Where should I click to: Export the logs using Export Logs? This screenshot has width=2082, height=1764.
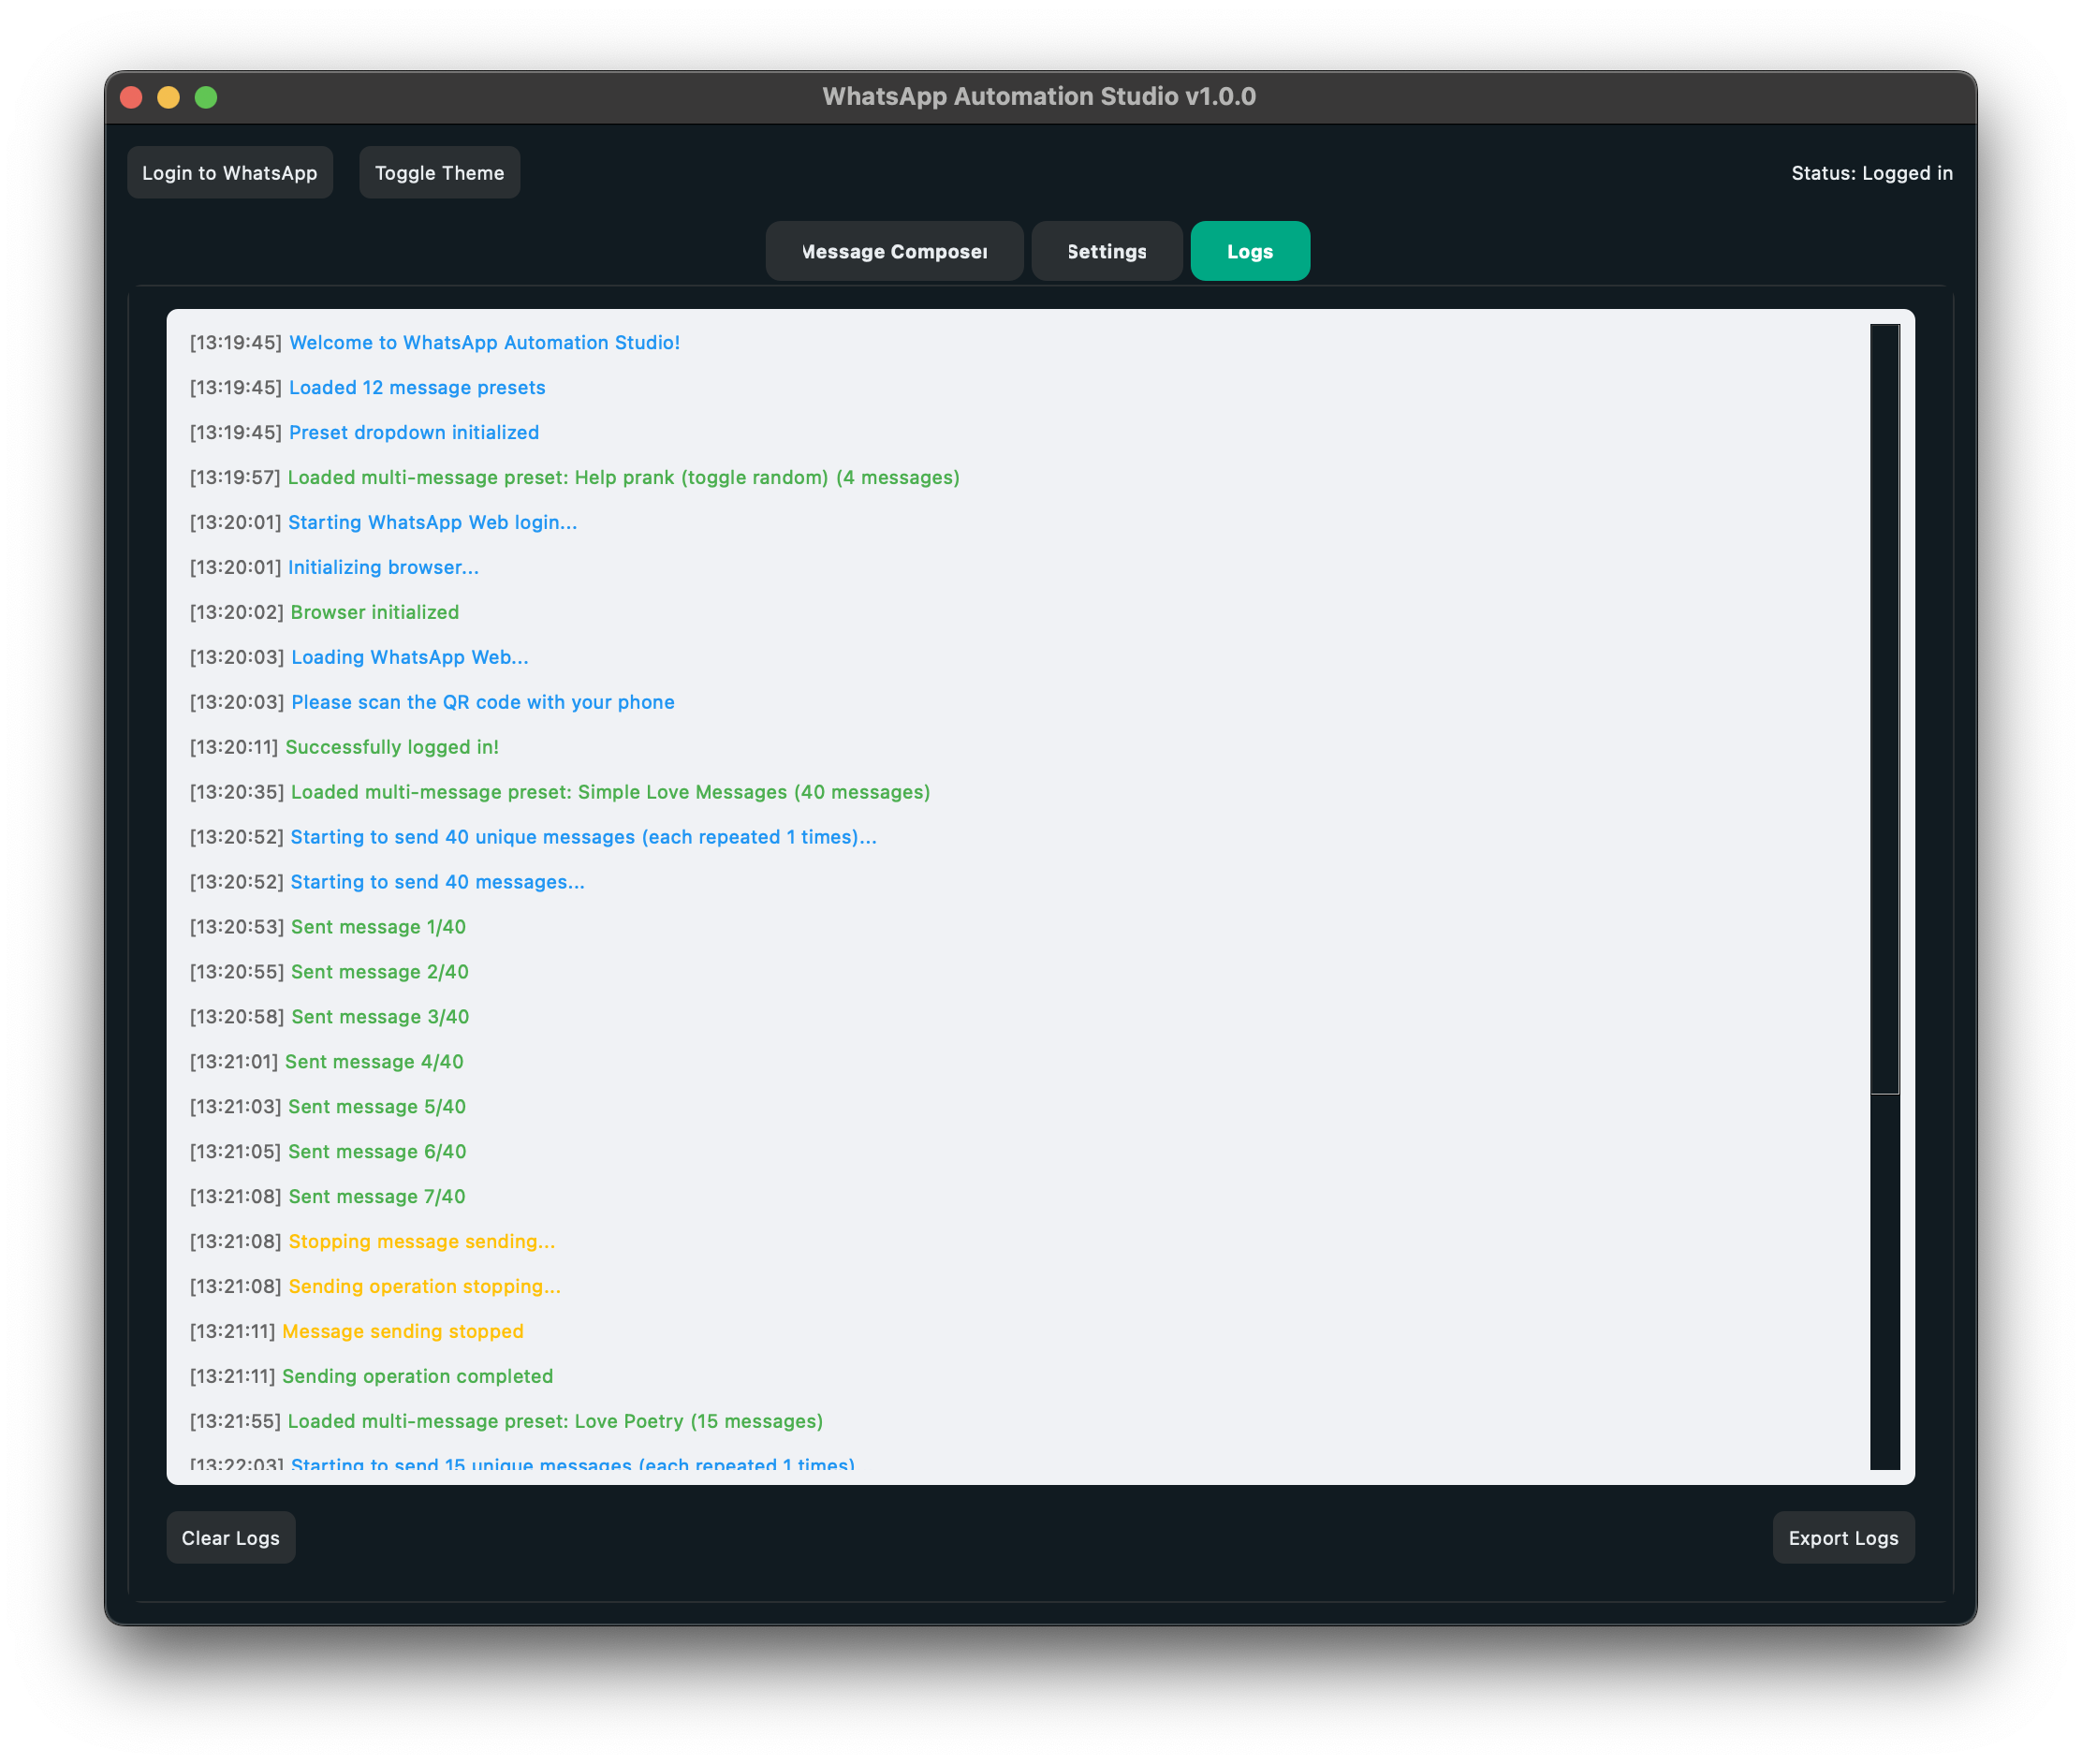coord(1842,1537)
